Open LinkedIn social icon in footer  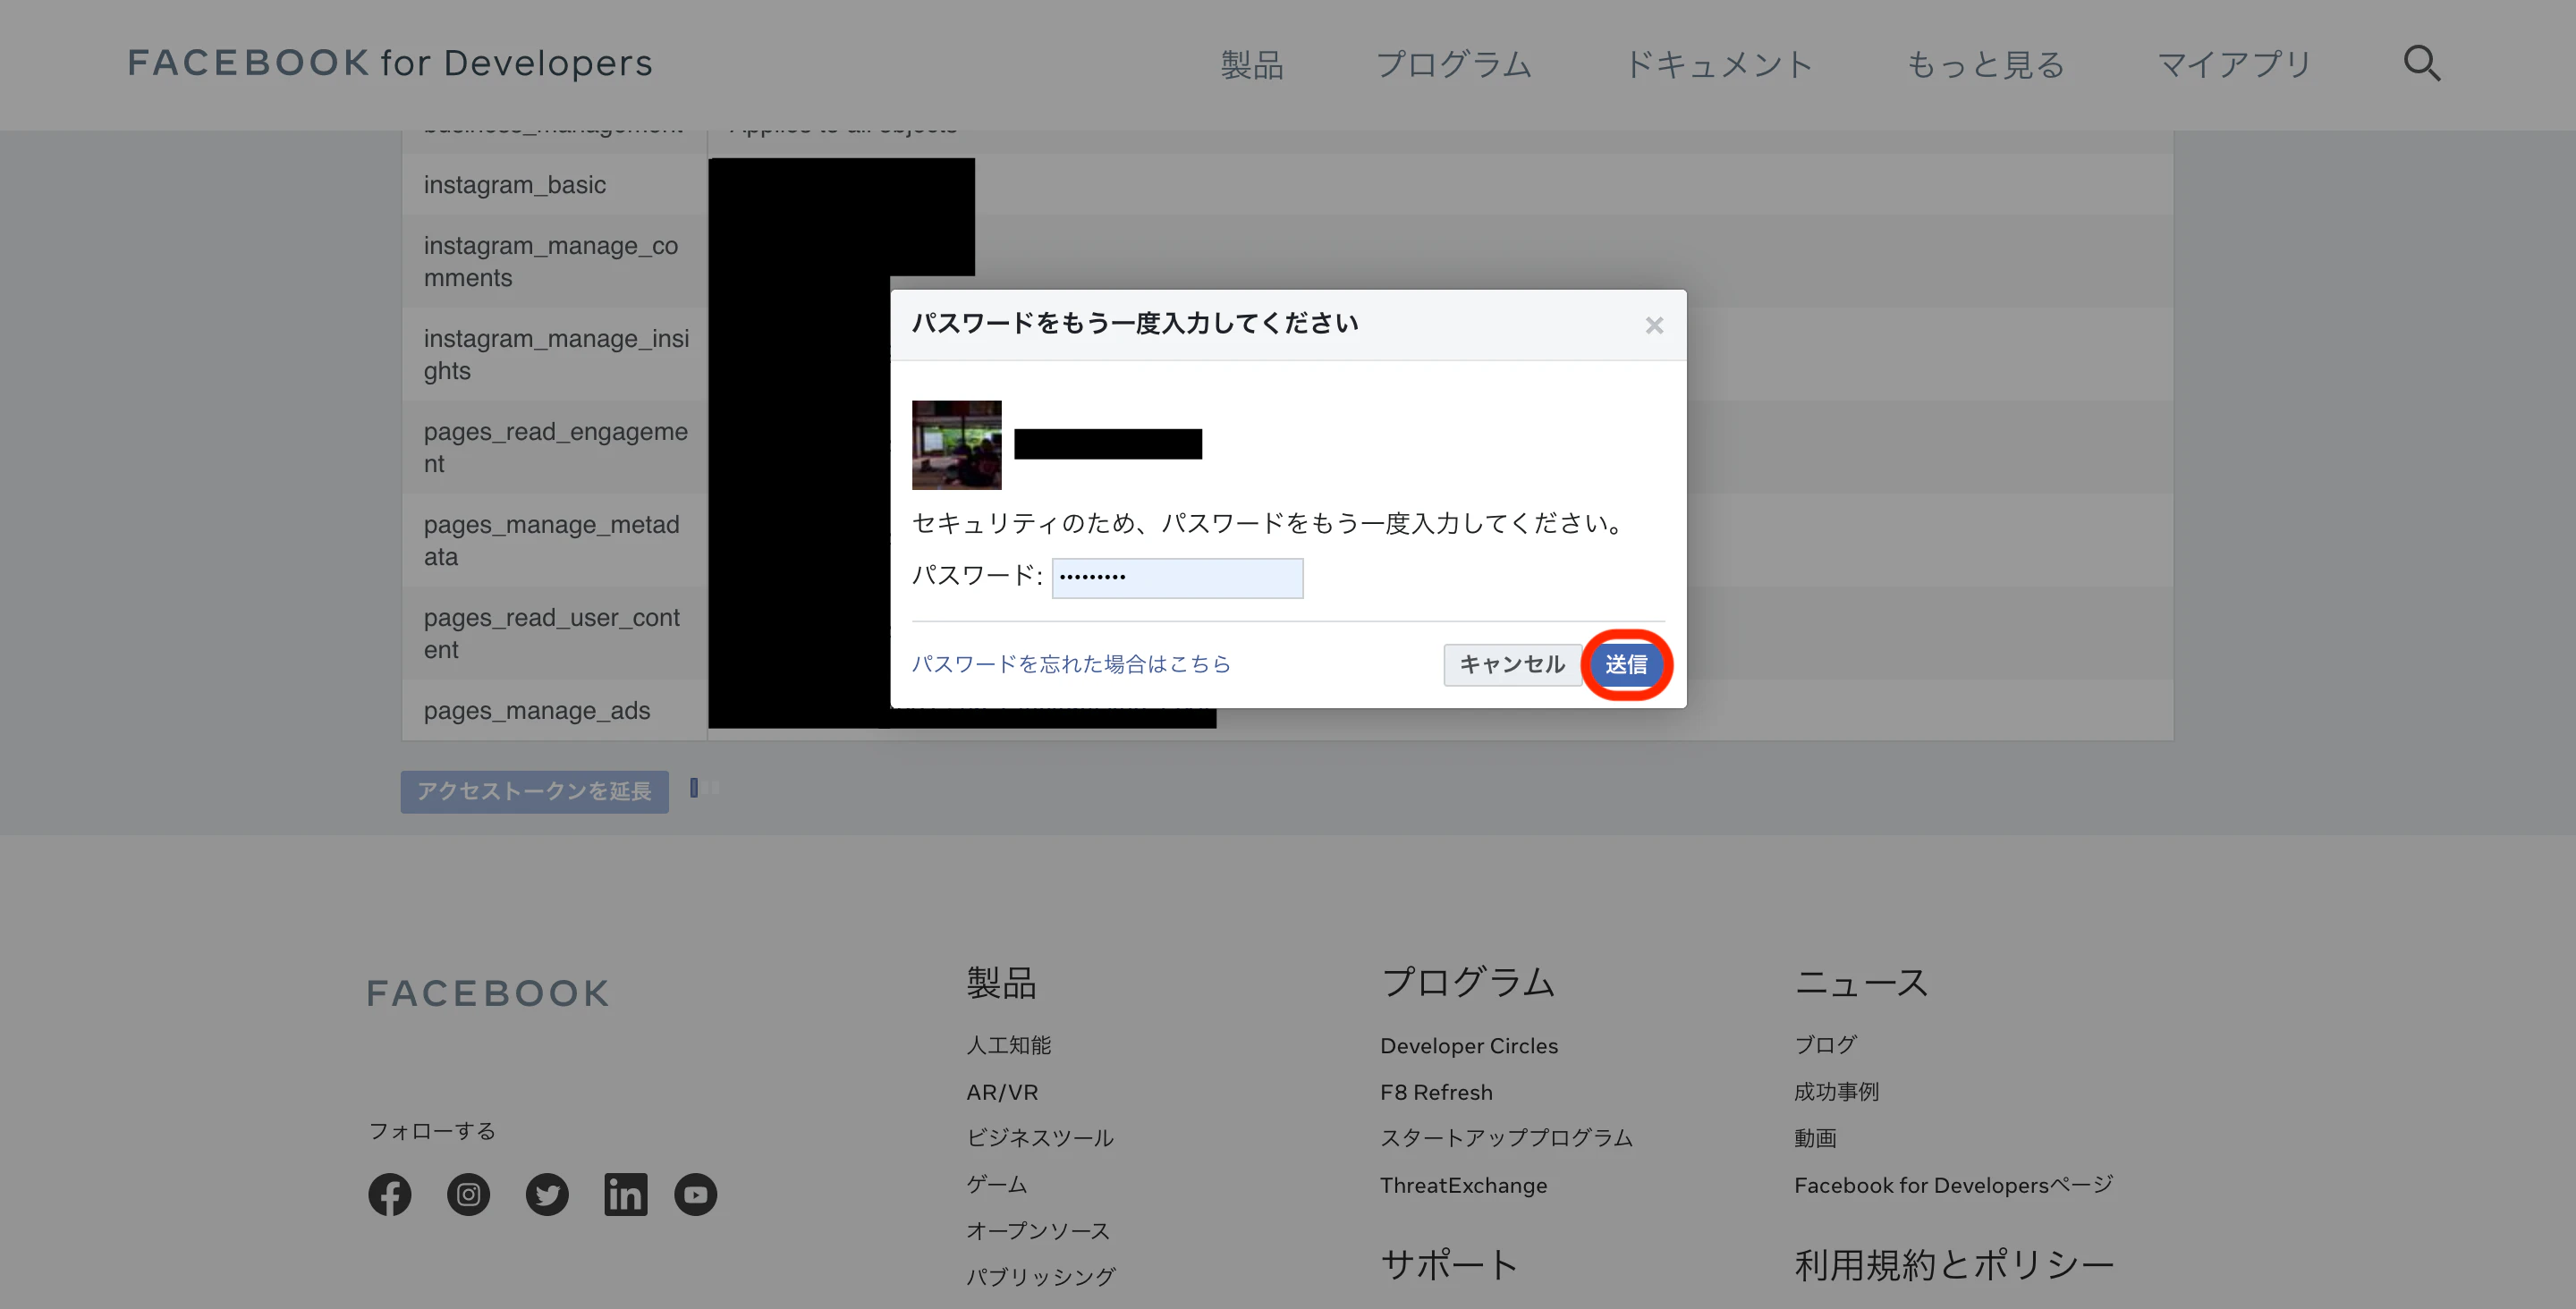tap(626, 1194)
